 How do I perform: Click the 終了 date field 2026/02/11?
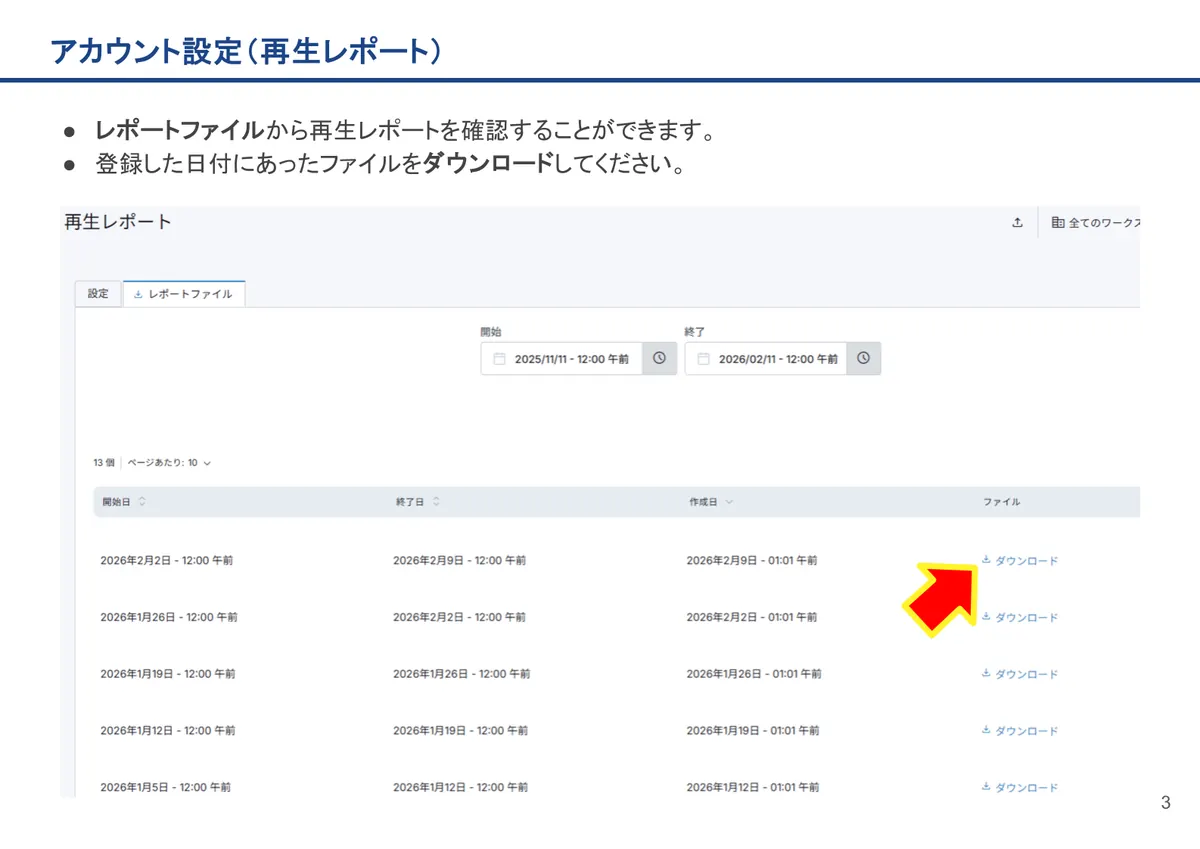tap(765, 359)
